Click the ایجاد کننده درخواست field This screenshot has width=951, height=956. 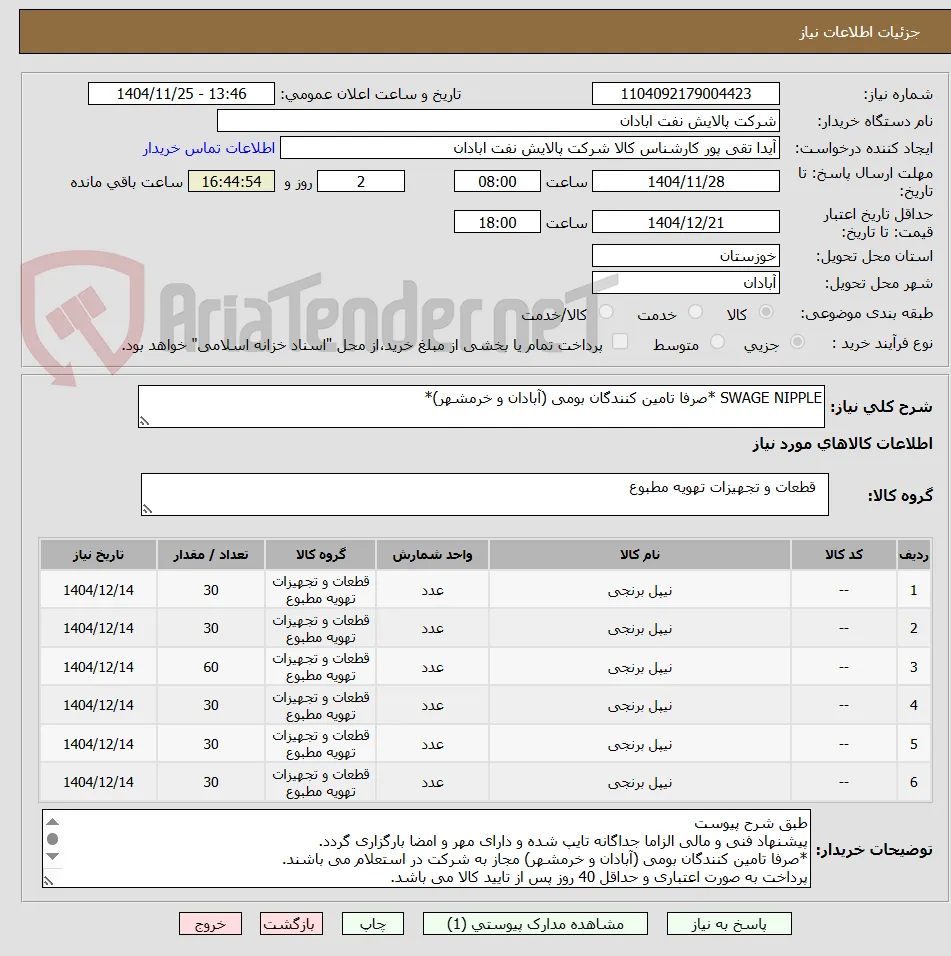(530, 148)
